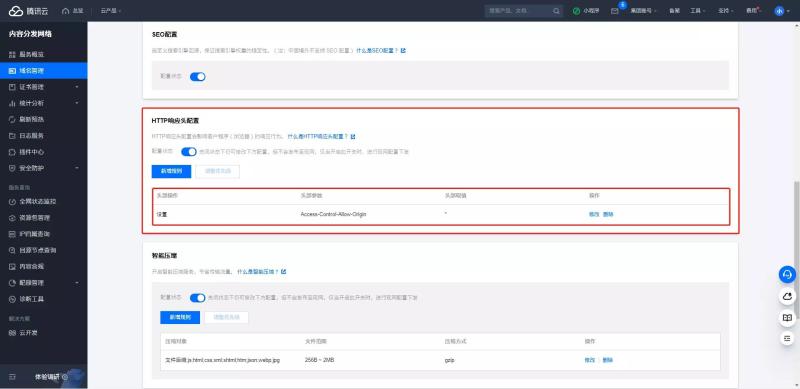The width and height of the screenshot is (800, 389).
Task: Open the floating documentation book icon
Action: [787, 318]
